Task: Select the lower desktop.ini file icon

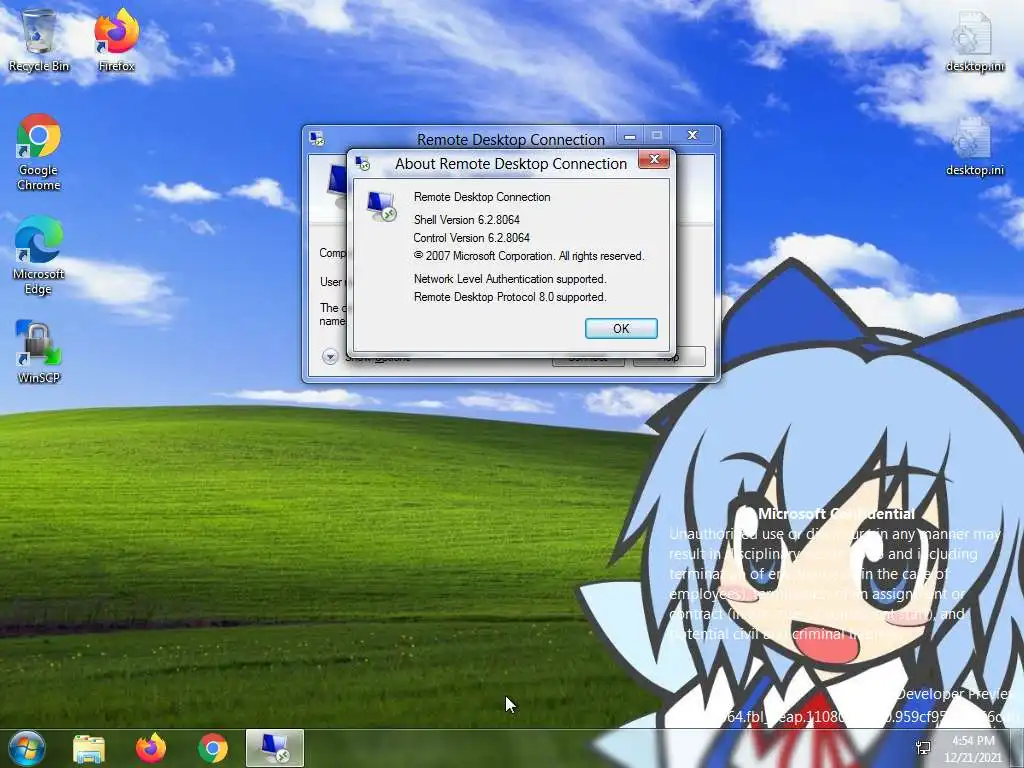Action: click(x=974, y=147)
